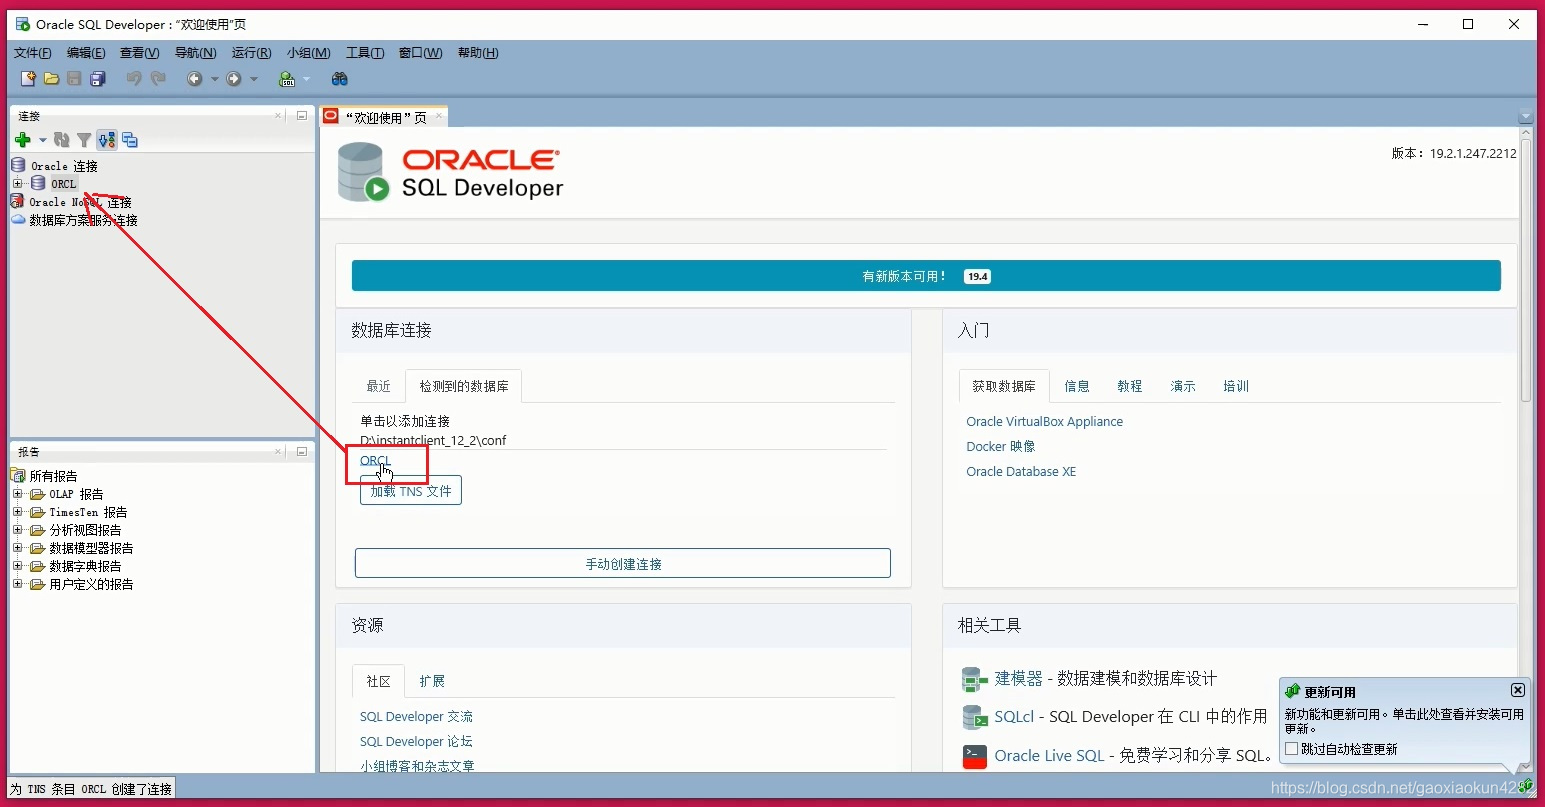Expand the analytic view reports node
Viewport: 1545px width, 807px height.
coord(17,530)
